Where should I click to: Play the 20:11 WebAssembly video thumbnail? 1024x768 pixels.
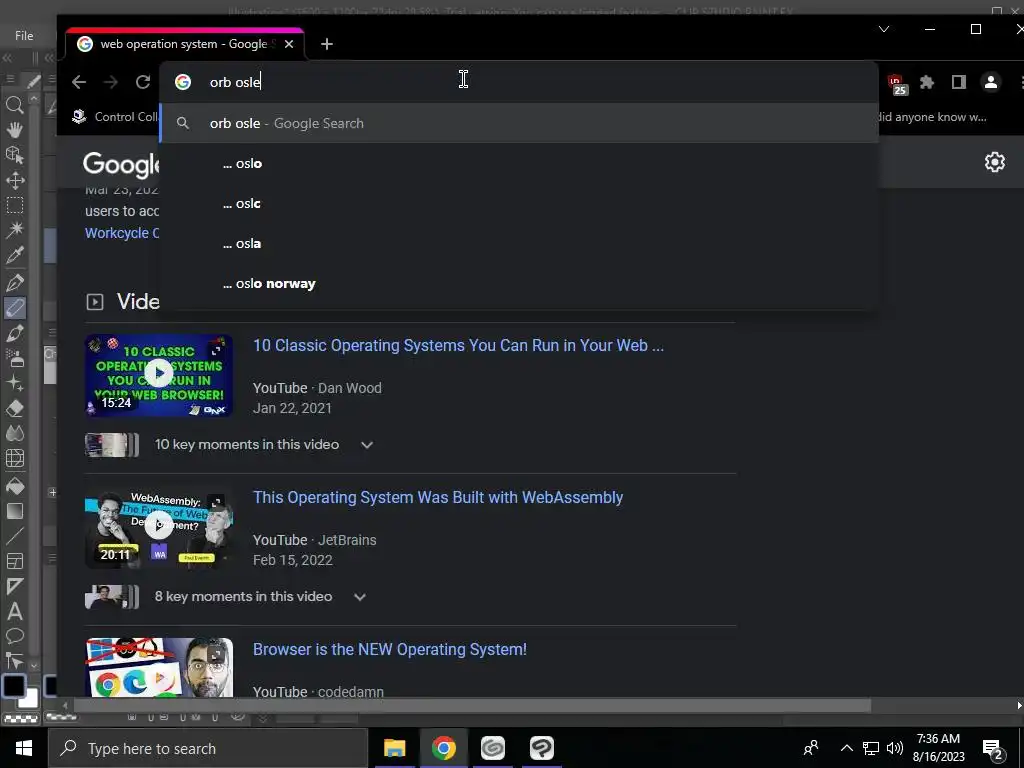pyautogui.click(x=159, y=526)
